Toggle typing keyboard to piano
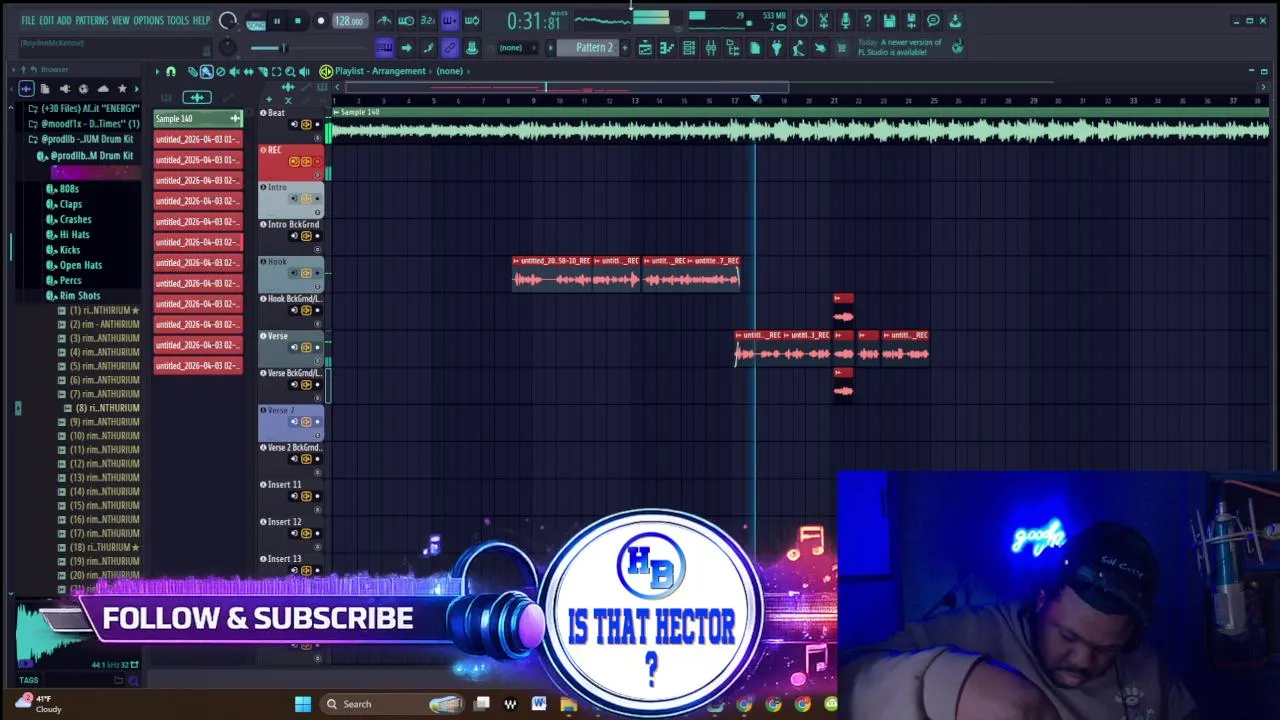Image resolution: width=1280 pixels, height=720 pixels. tap(384, 48)
